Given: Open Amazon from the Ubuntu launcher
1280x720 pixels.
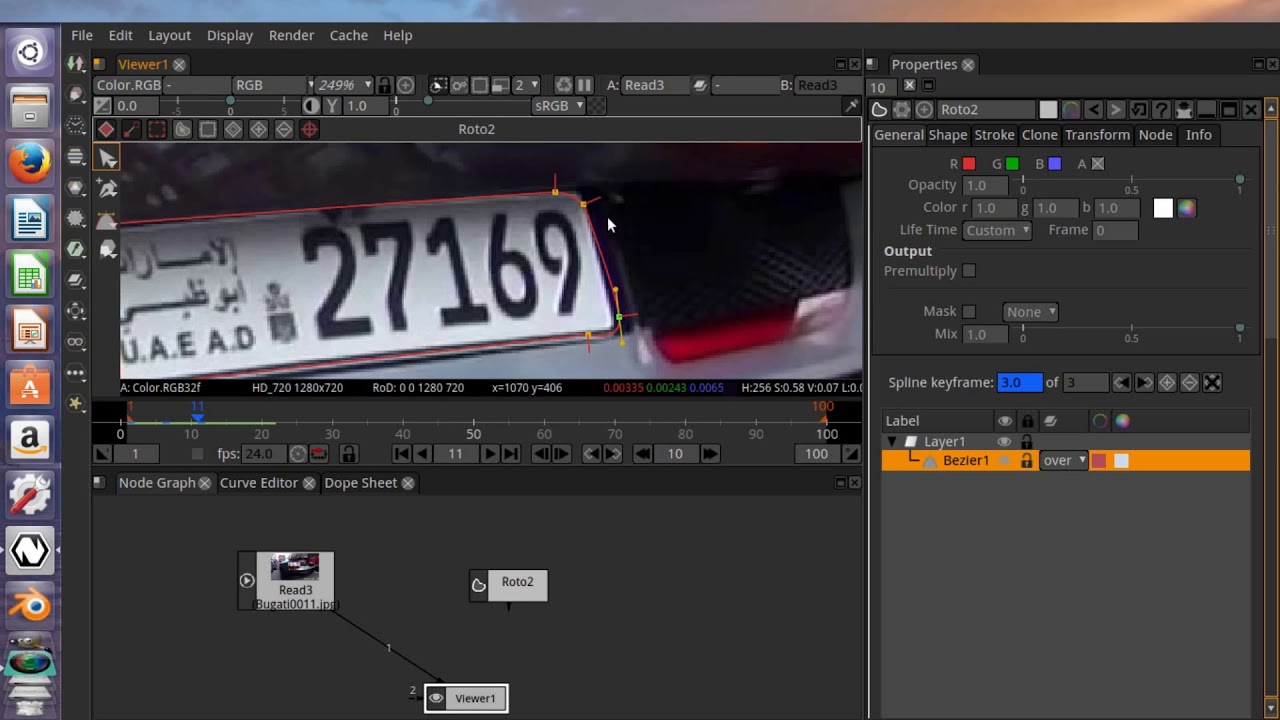Looking at the screenshot, I should pyautogui.click(x=30, y=439).
